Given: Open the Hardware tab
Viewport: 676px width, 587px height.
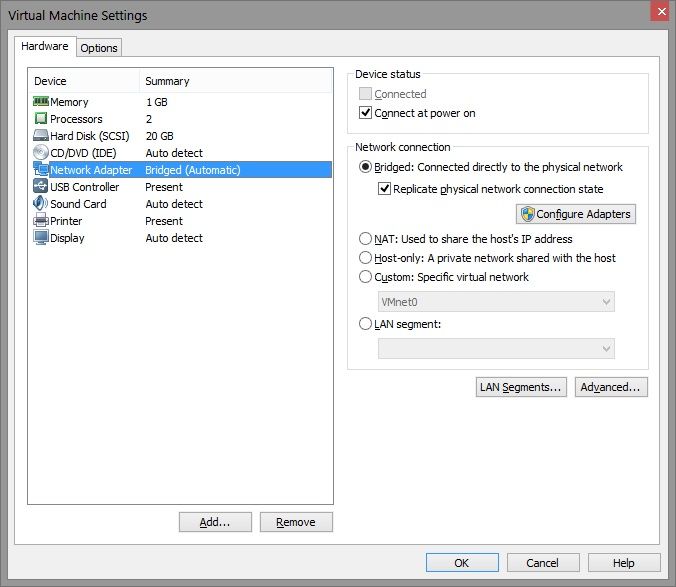Looking at the screenshot, I should coord(45,46).
